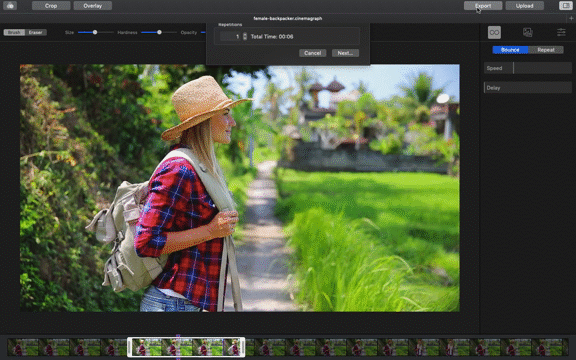Click the Repetitions stepper arrows
This screenshot has width=576, height=360.
click(245, 36)
